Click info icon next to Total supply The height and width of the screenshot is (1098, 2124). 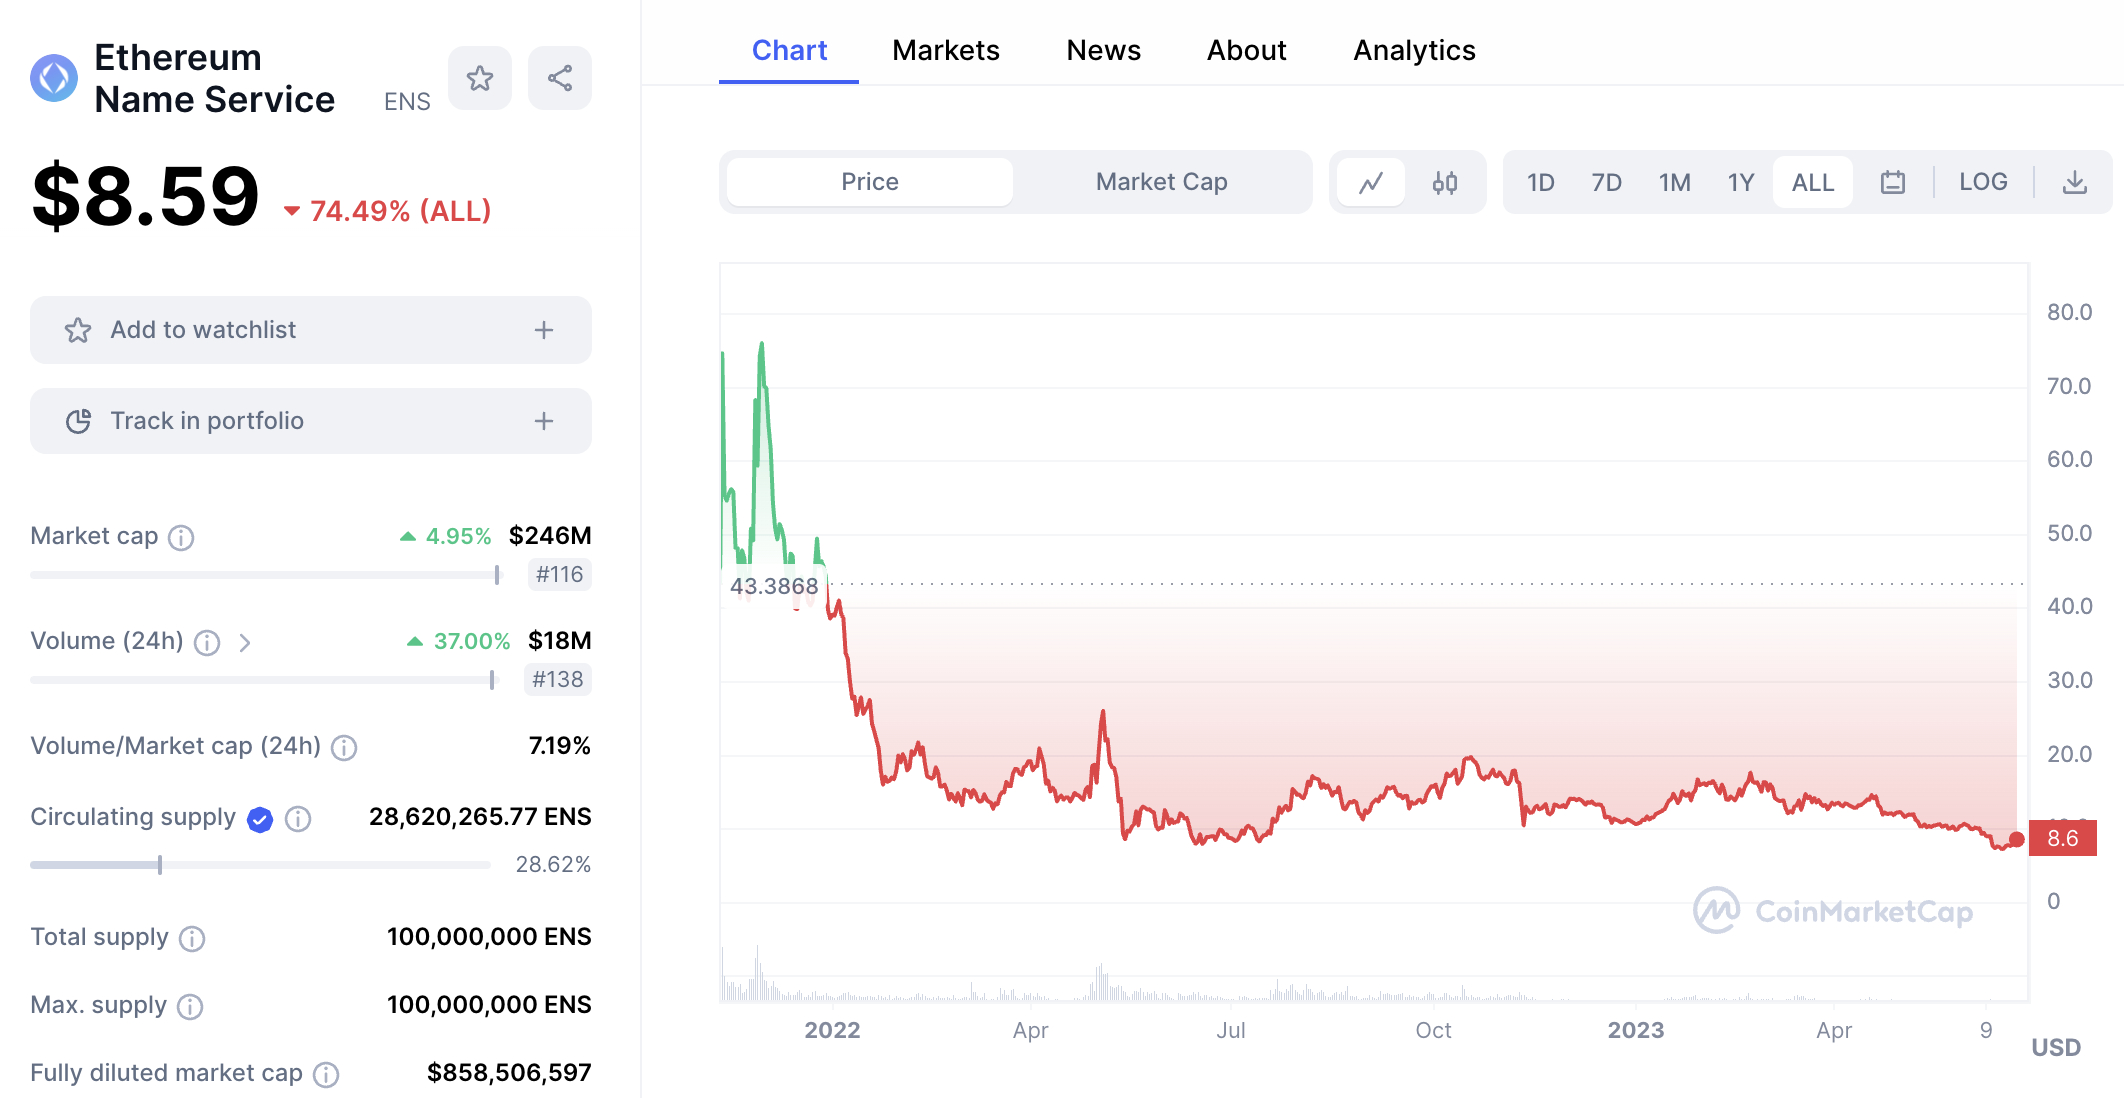click(x=192, y=939)
